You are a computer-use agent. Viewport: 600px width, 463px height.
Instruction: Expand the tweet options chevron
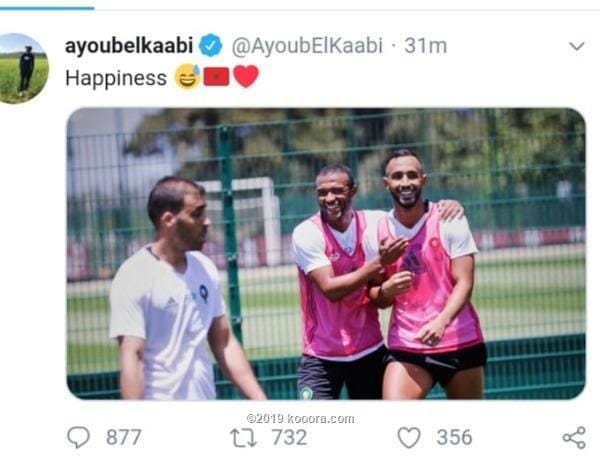tap(577, 46)
